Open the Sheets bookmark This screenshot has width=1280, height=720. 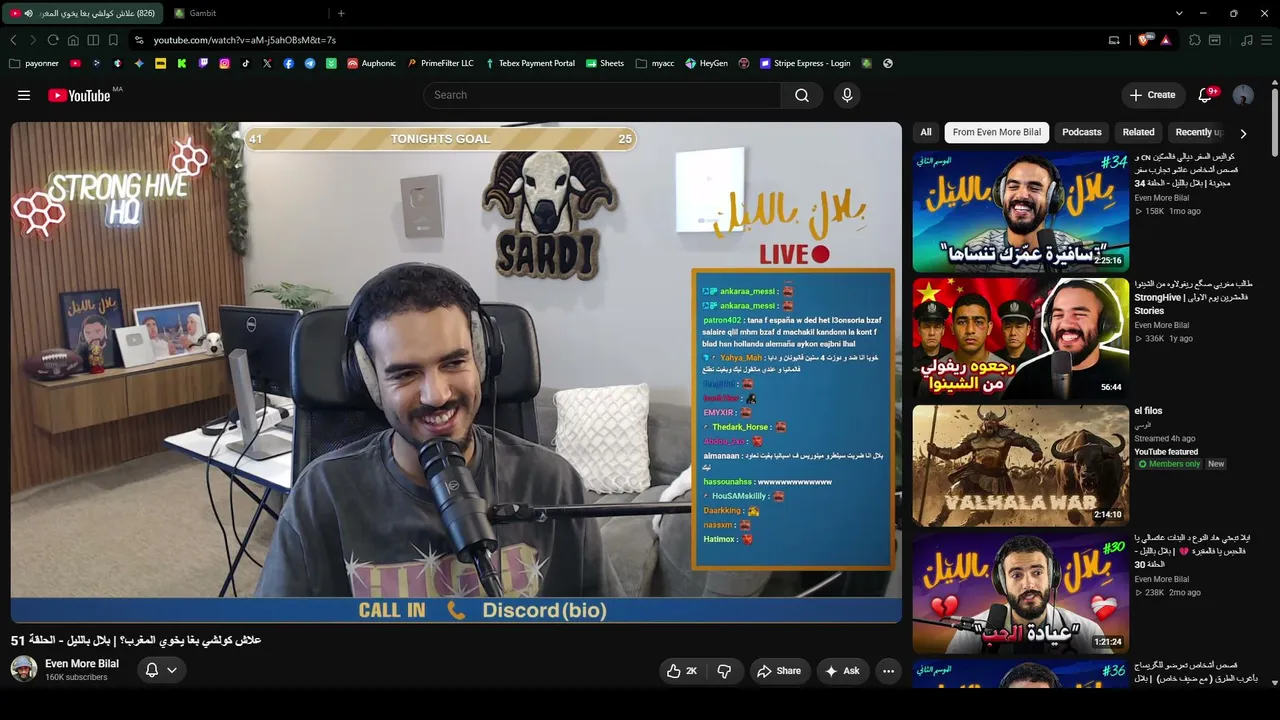605,63
